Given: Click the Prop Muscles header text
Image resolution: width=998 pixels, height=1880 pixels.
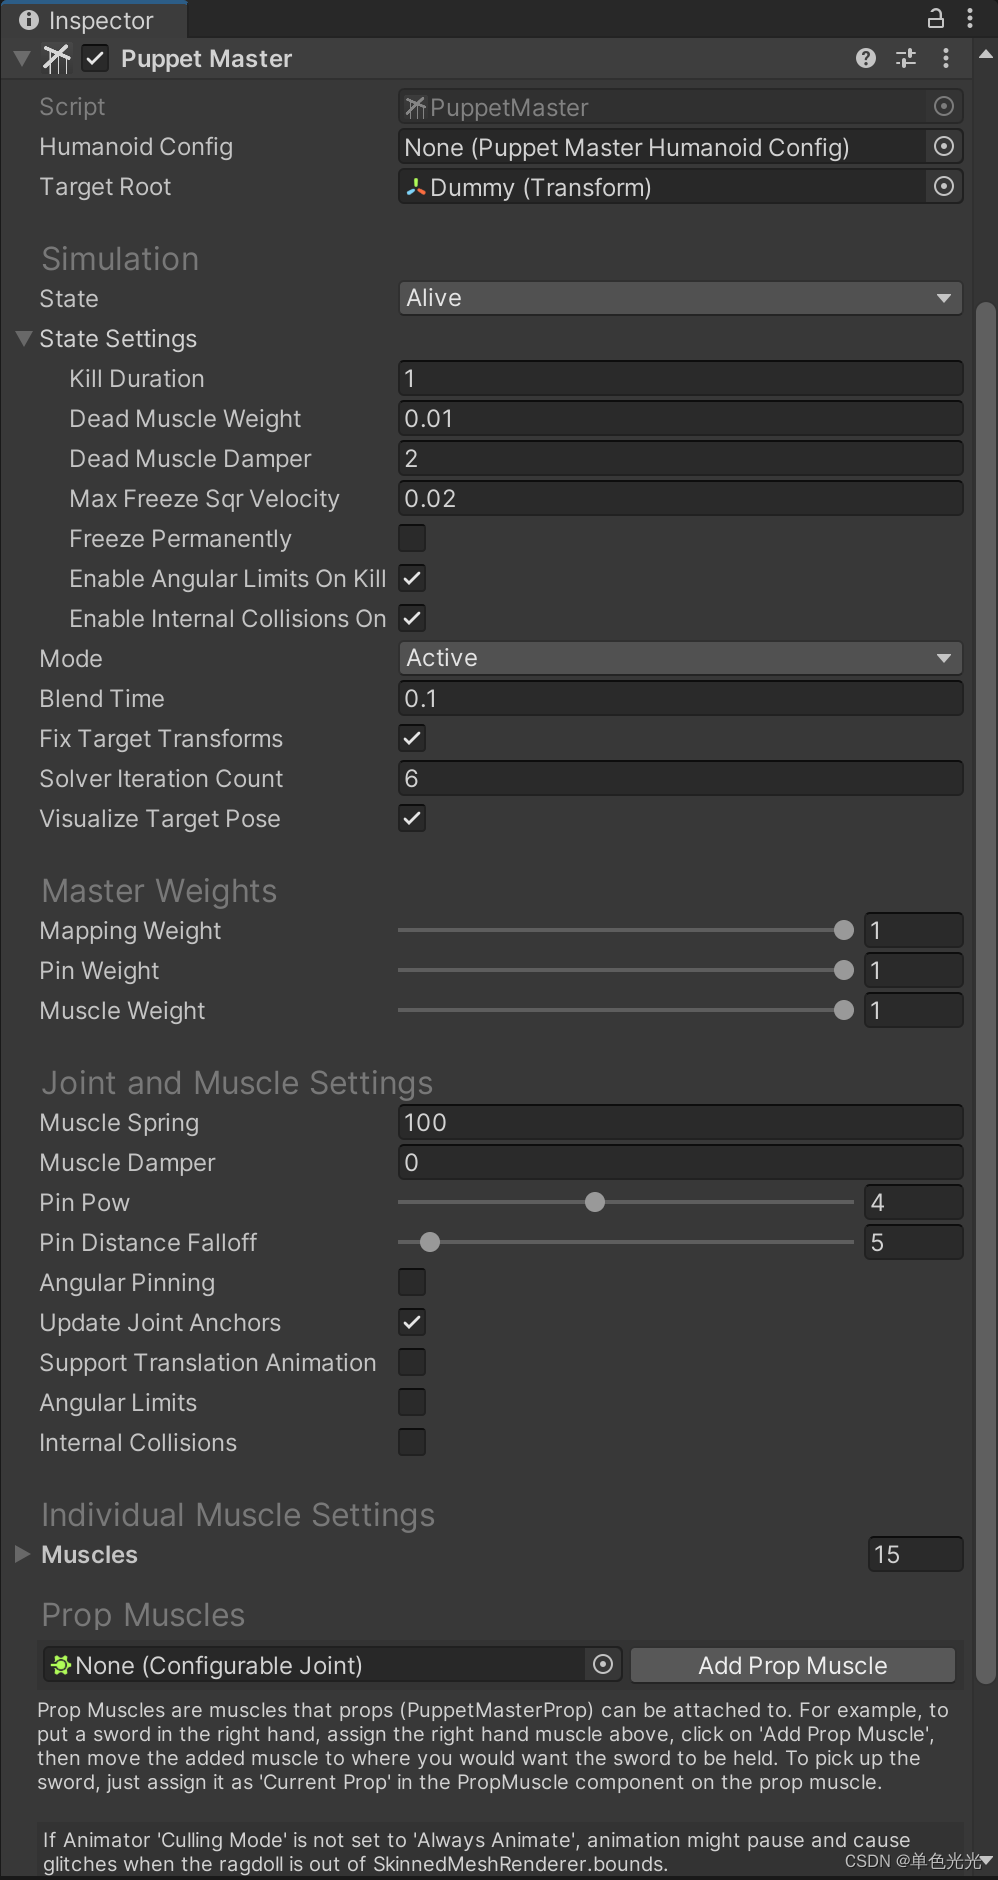Looking at the screenshot, I should [143, 1615].
